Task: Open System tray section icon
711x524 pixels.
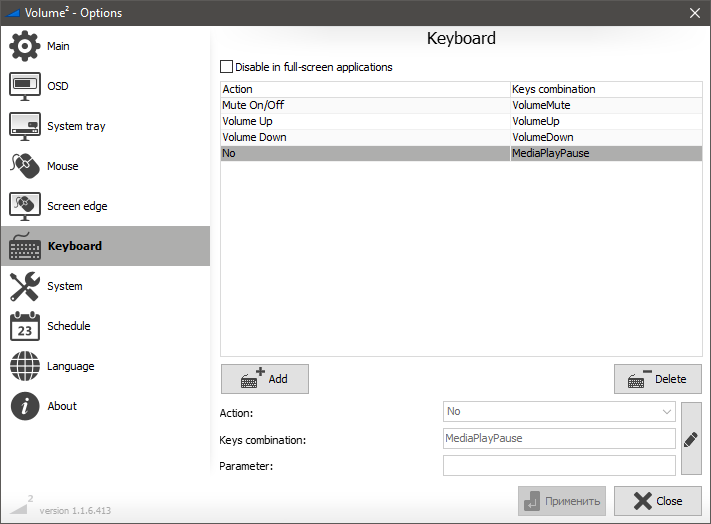Action: click(25, 127)
